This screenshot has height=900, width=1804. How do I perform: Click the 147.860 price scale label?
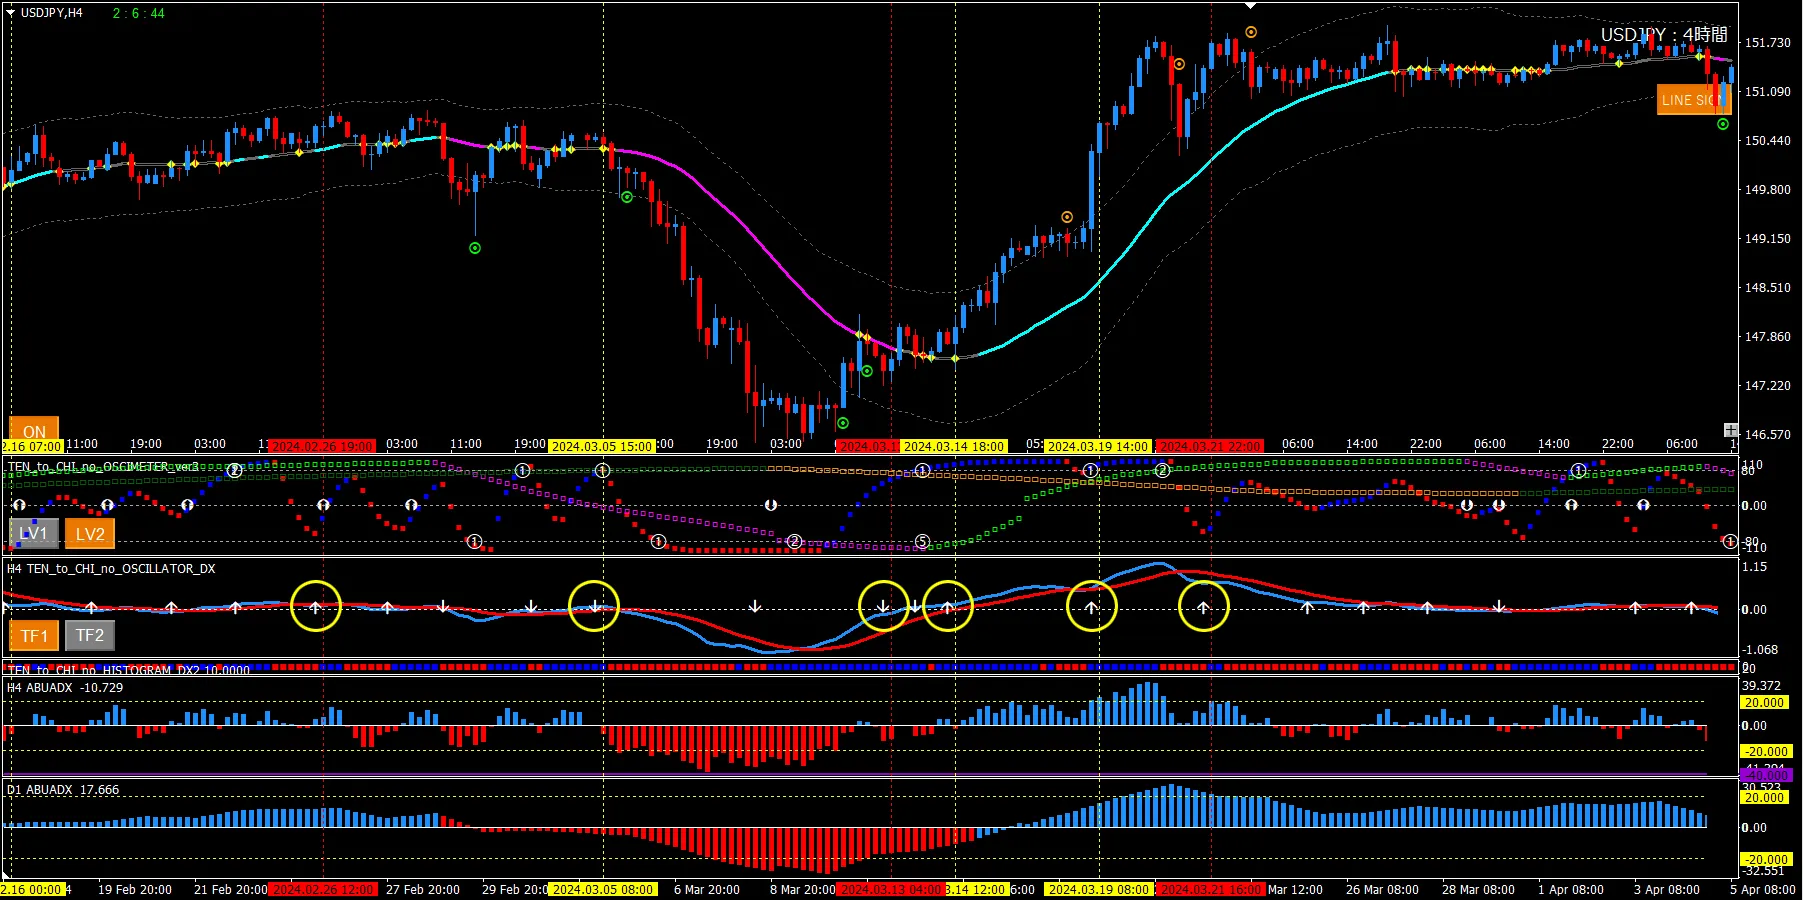(1768, 337)
